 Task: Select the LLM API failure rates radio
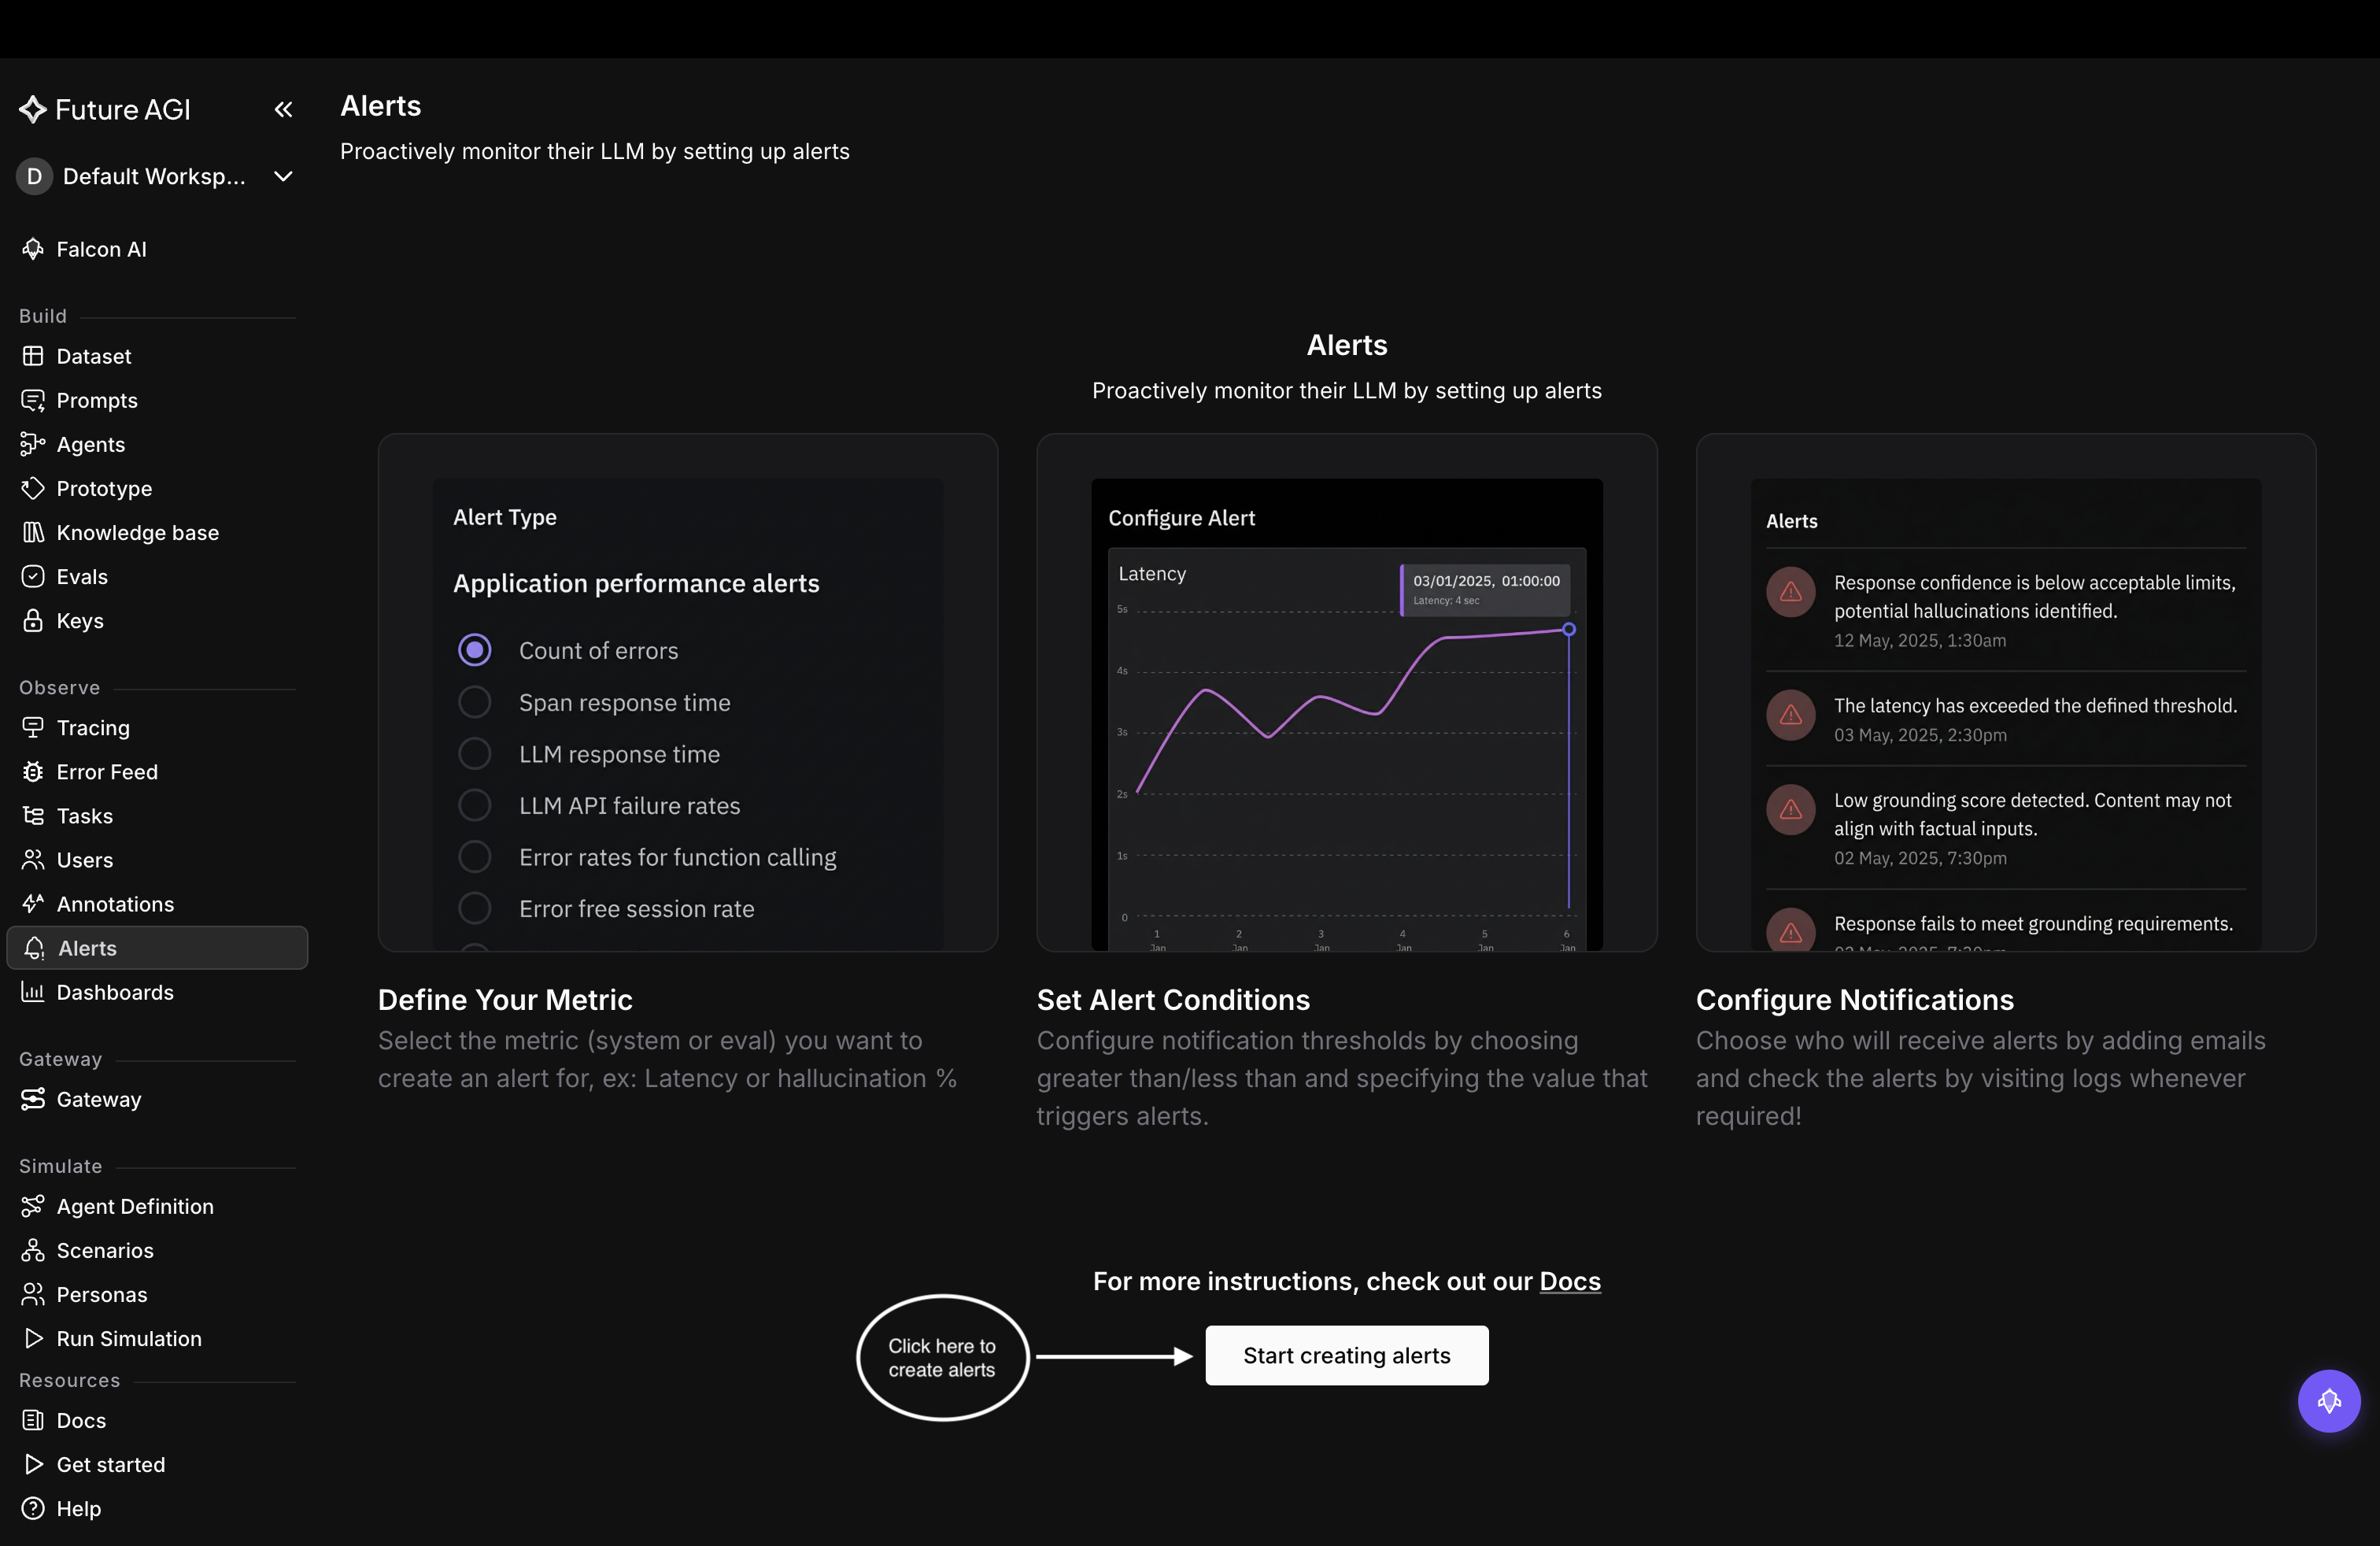[x=474, y=805]
